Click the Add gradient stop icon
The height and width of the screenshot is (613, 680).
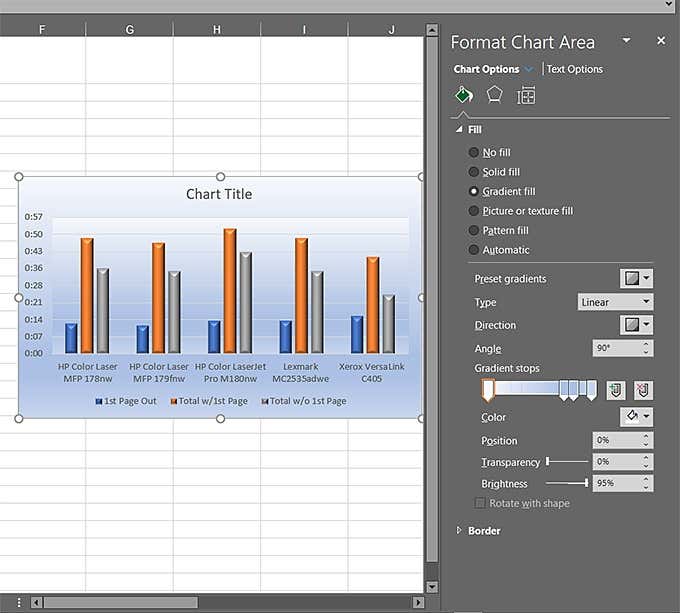coord(616,390)
